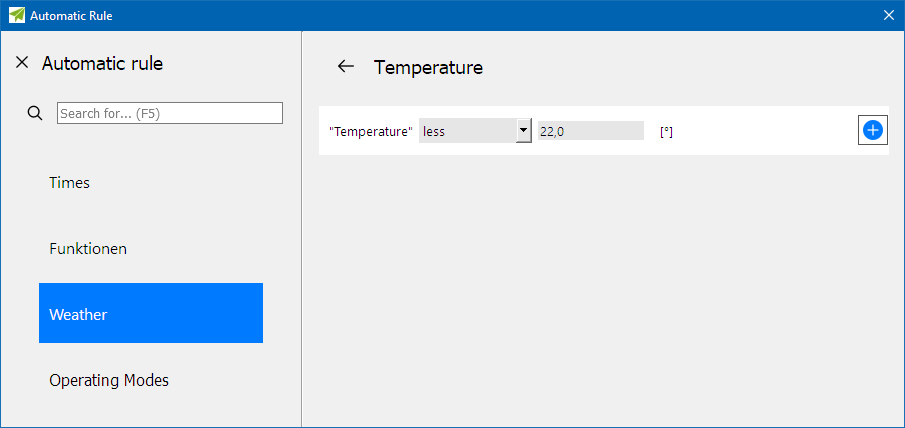Go back using the left arrow
Image resolution: width=905 pixels, height=428 pixels.
(346, 66)
